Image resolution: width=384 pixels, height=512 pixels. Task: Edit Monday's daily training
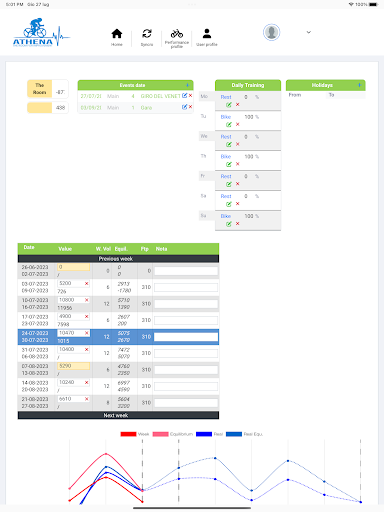[x=229, y=105]
